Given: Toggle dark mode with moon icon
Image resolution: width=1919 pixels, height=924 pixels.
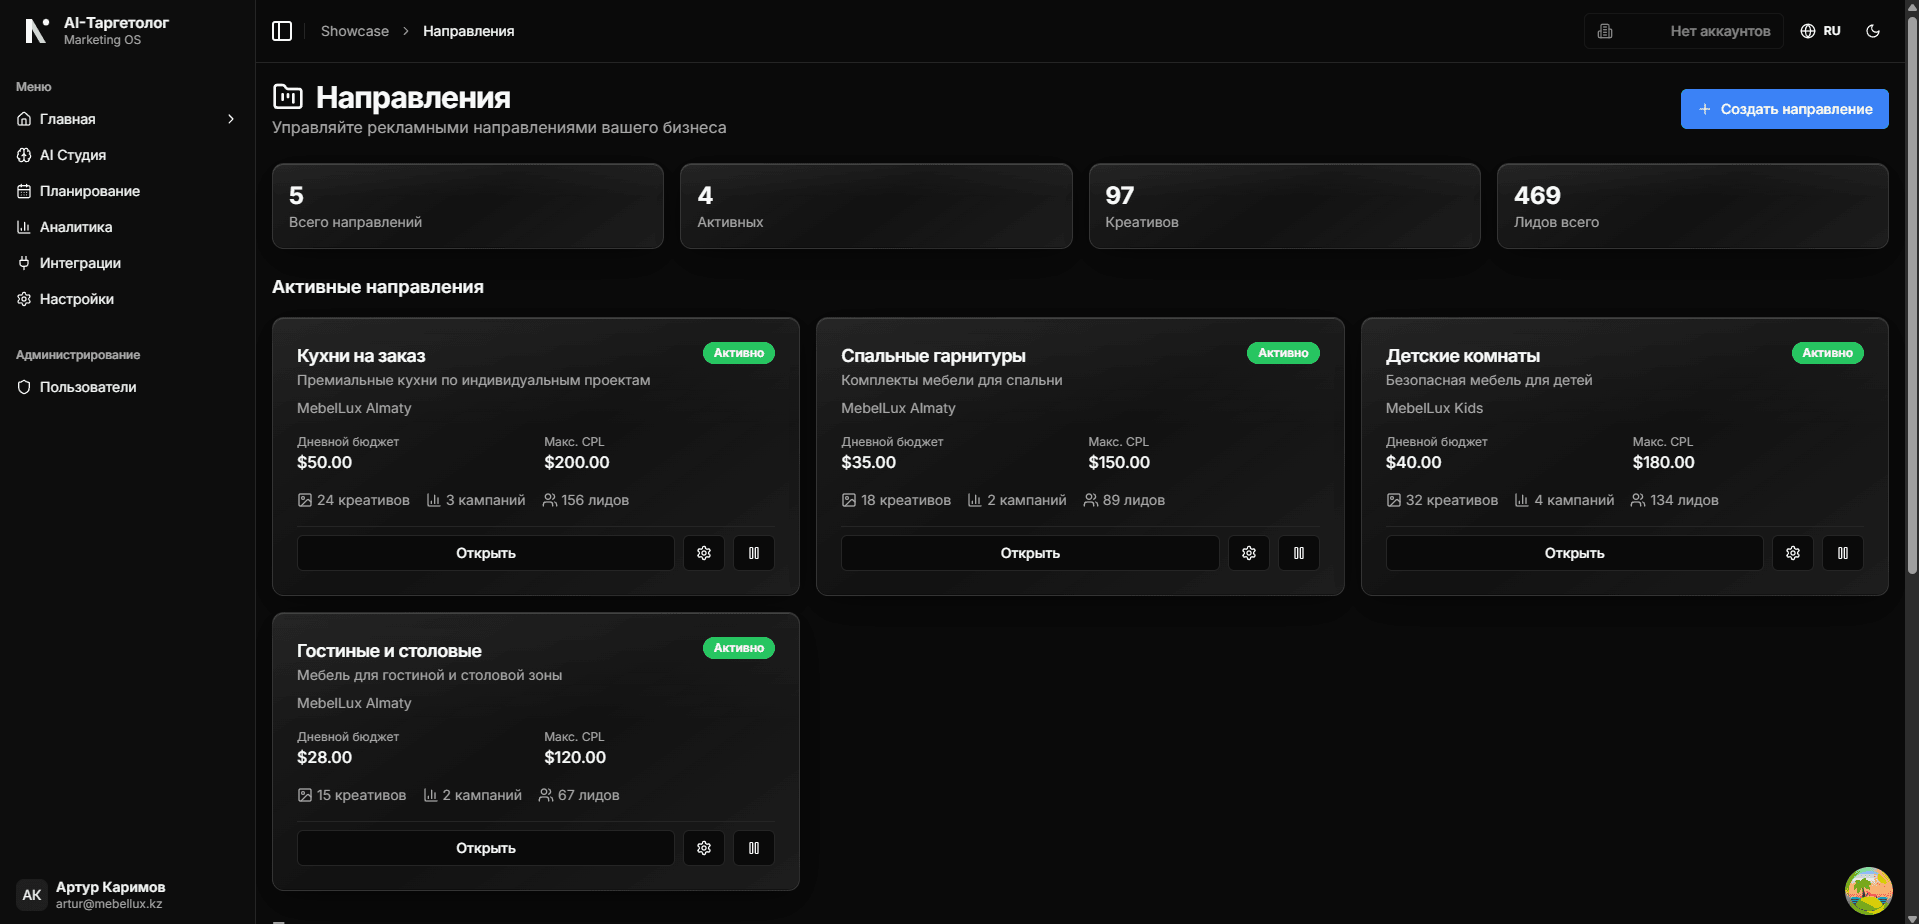Looking at the screenshot, I should point(1873,31).
